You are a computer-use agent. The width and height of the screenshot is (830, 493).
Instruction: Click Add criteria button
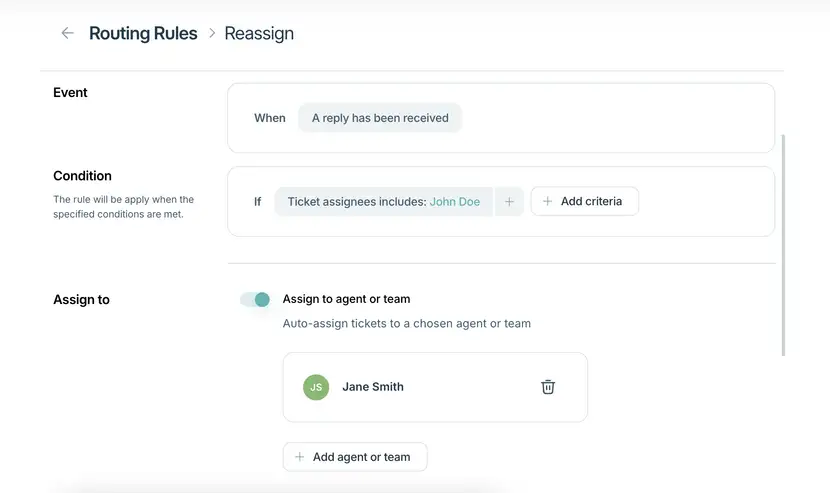(585, 201)
